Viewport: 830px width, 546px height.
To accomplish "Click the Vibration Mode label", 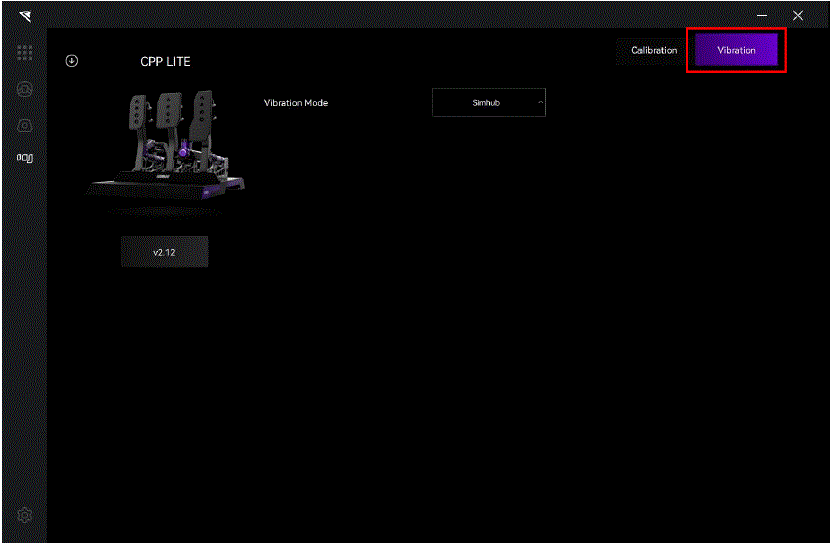I will 296,103.
